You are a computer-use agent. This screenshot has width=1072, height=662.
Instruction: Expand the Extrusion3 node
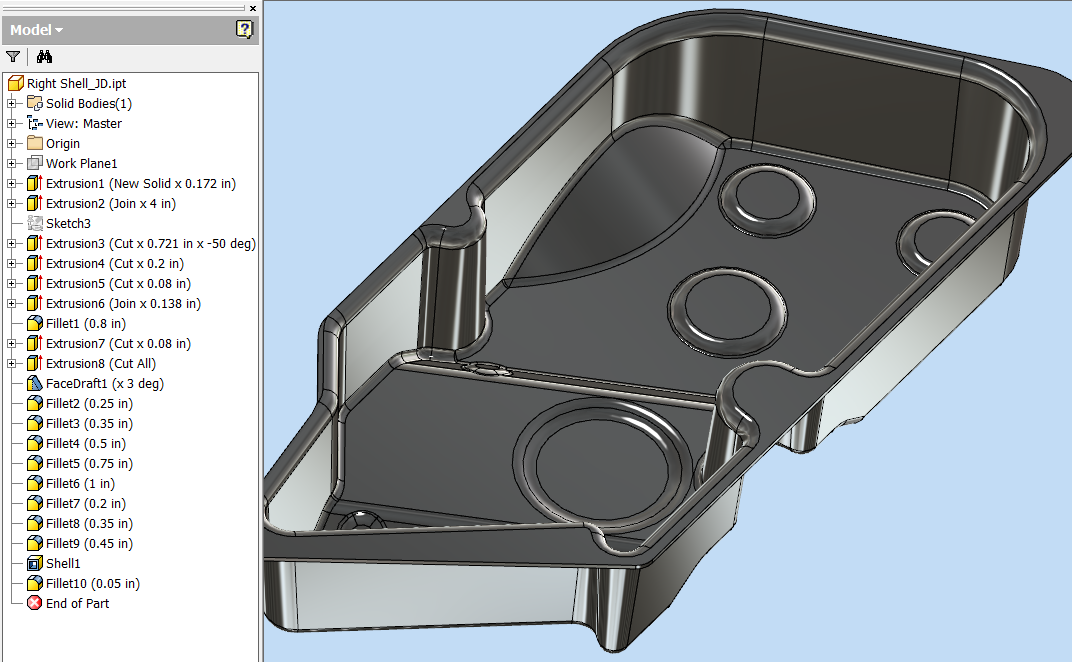(12, 243)
